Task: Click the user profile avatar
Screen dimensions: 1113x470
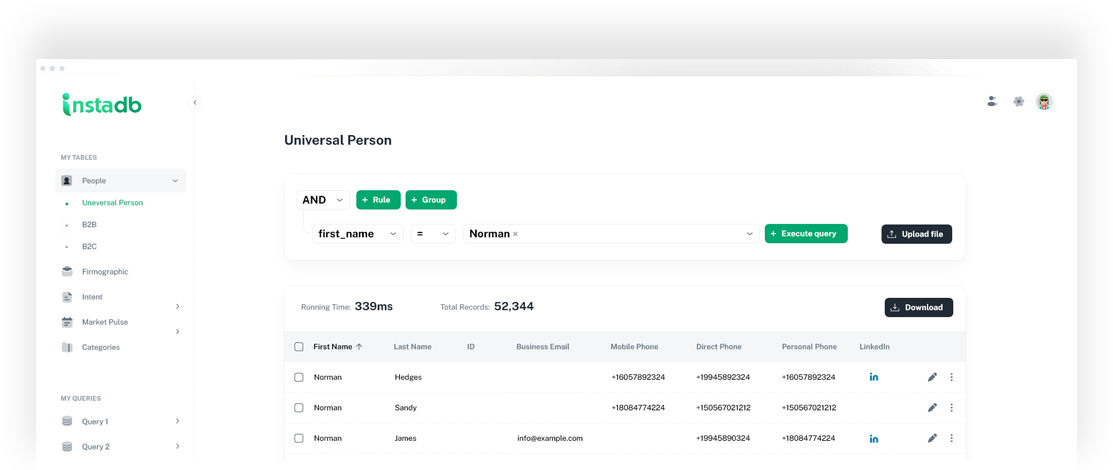Action: coord(1044,101)
